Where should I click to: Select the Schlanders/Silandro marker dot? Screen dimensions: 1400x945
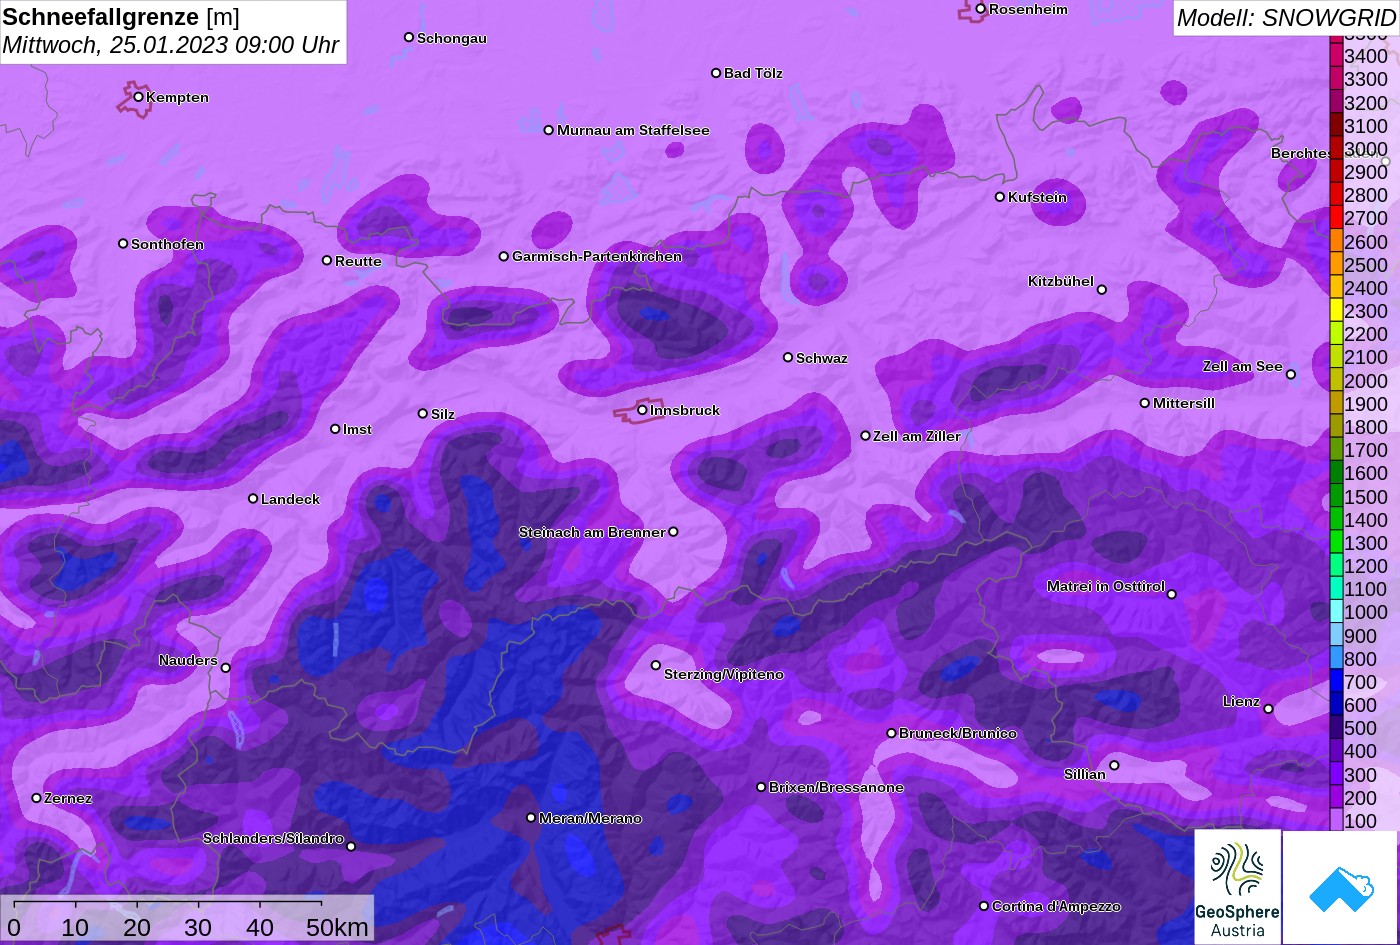tap(351, 847)
